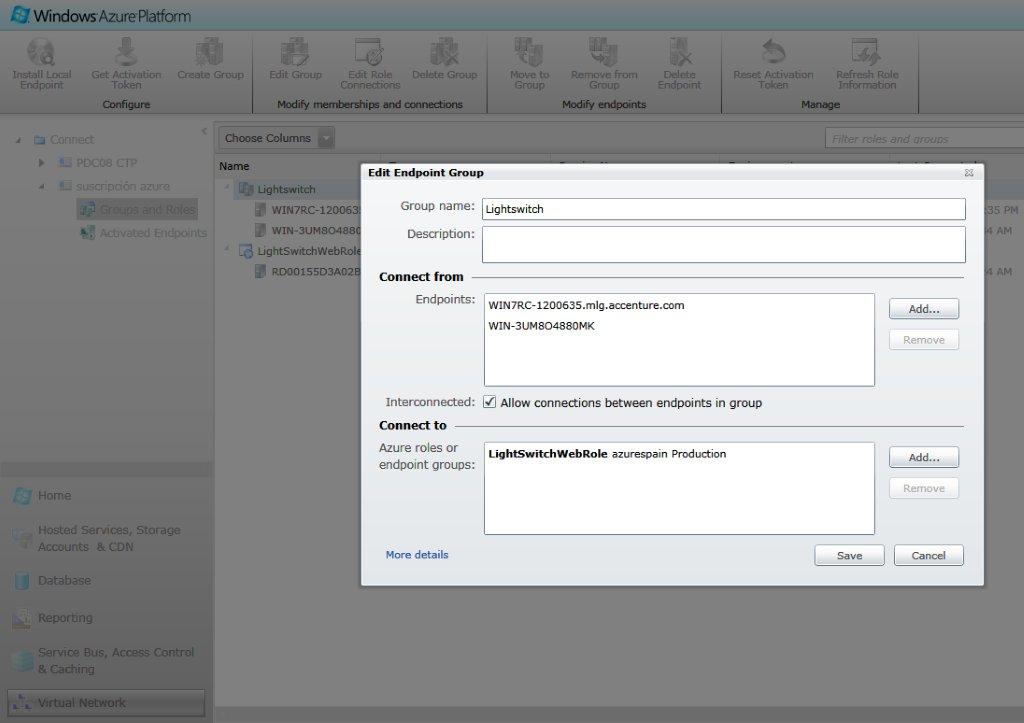The height and width of the screenshot is (723, 1024).
Task: Select Activated Endpoints tree item
Action: point(144,233)
